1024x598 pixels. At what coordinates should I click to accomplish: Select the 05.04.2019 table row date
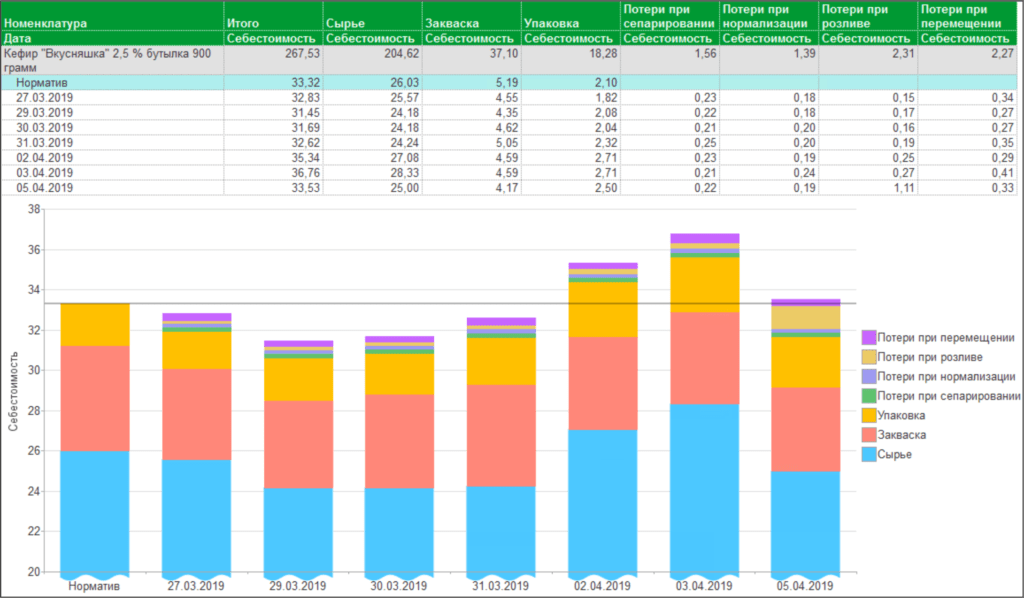tap(44, 188)
